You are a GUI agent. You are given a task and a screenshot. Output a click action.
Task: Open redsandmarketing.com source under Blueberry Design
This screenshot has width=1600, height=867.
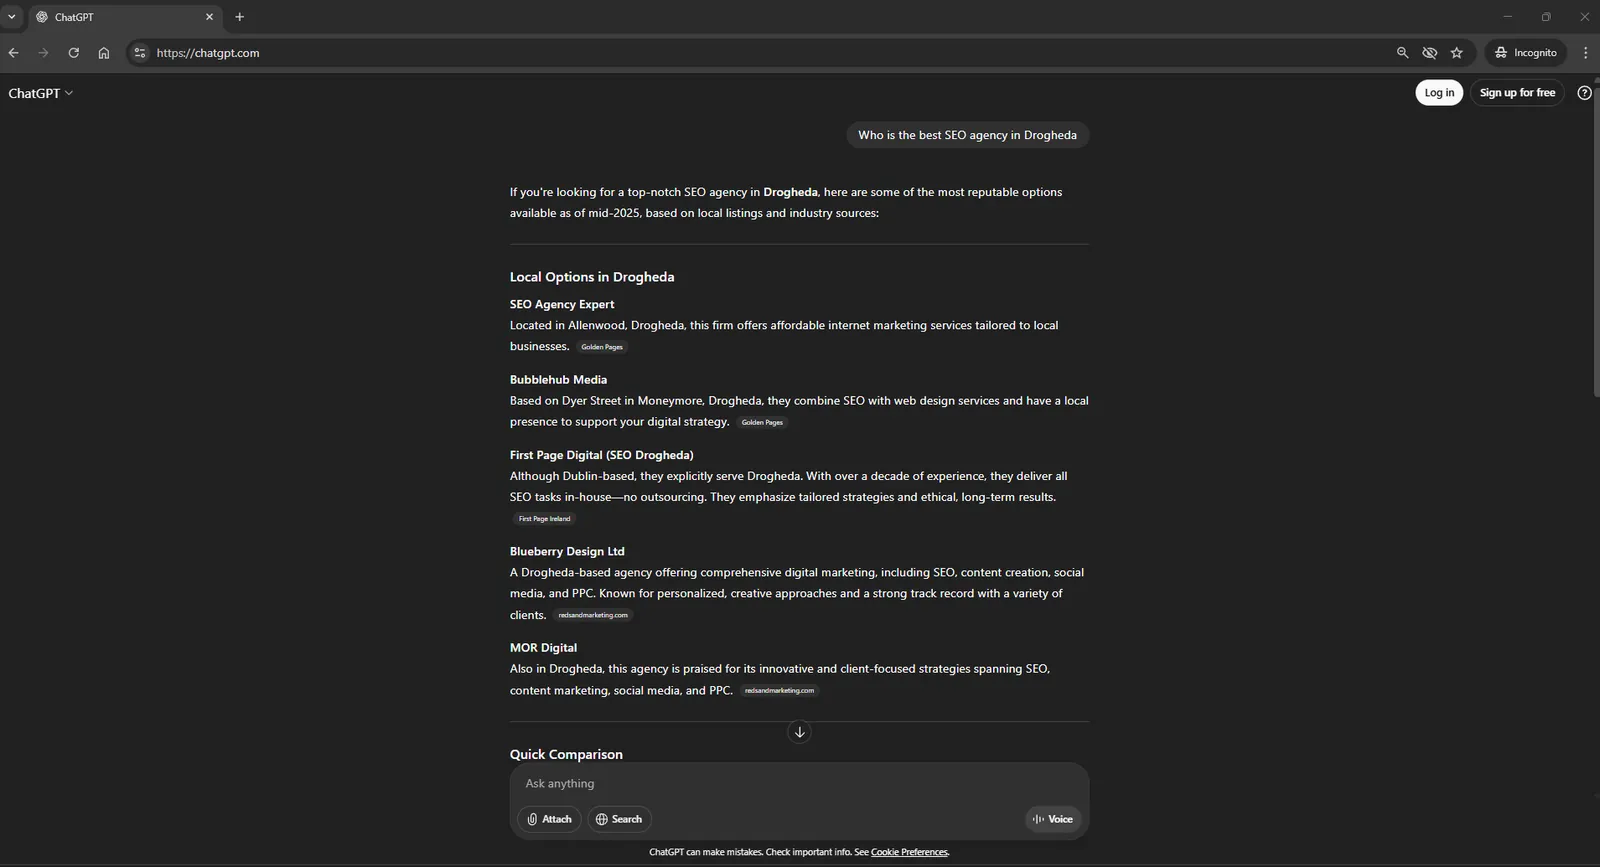[593, 615]
